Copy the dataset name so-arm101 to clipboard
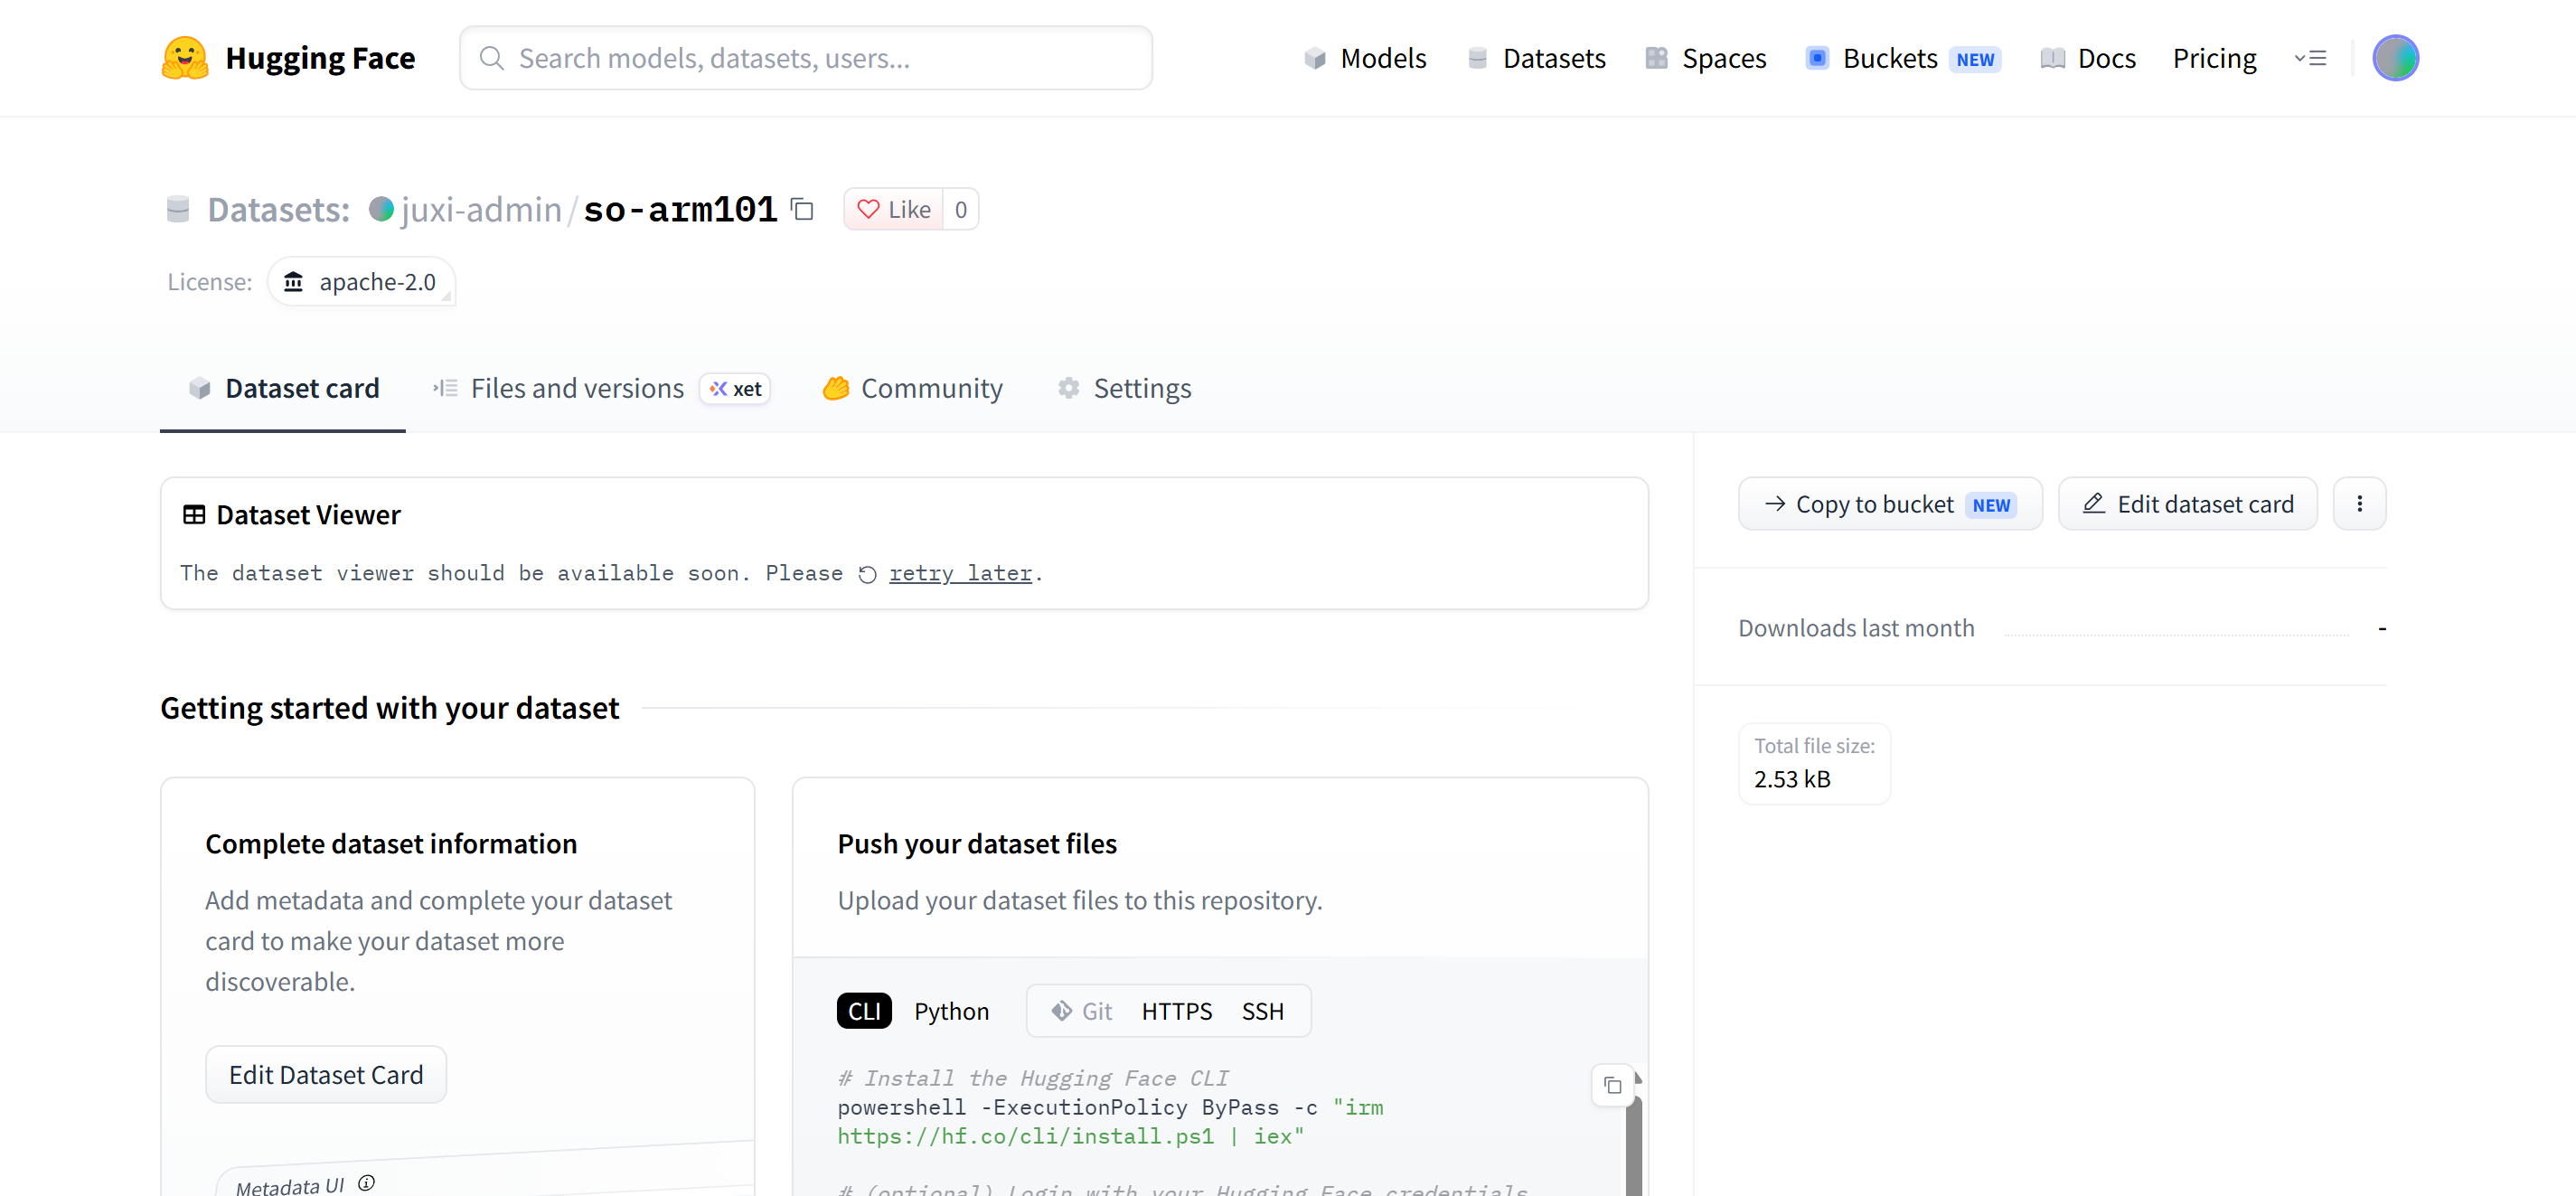 point(802,209)
